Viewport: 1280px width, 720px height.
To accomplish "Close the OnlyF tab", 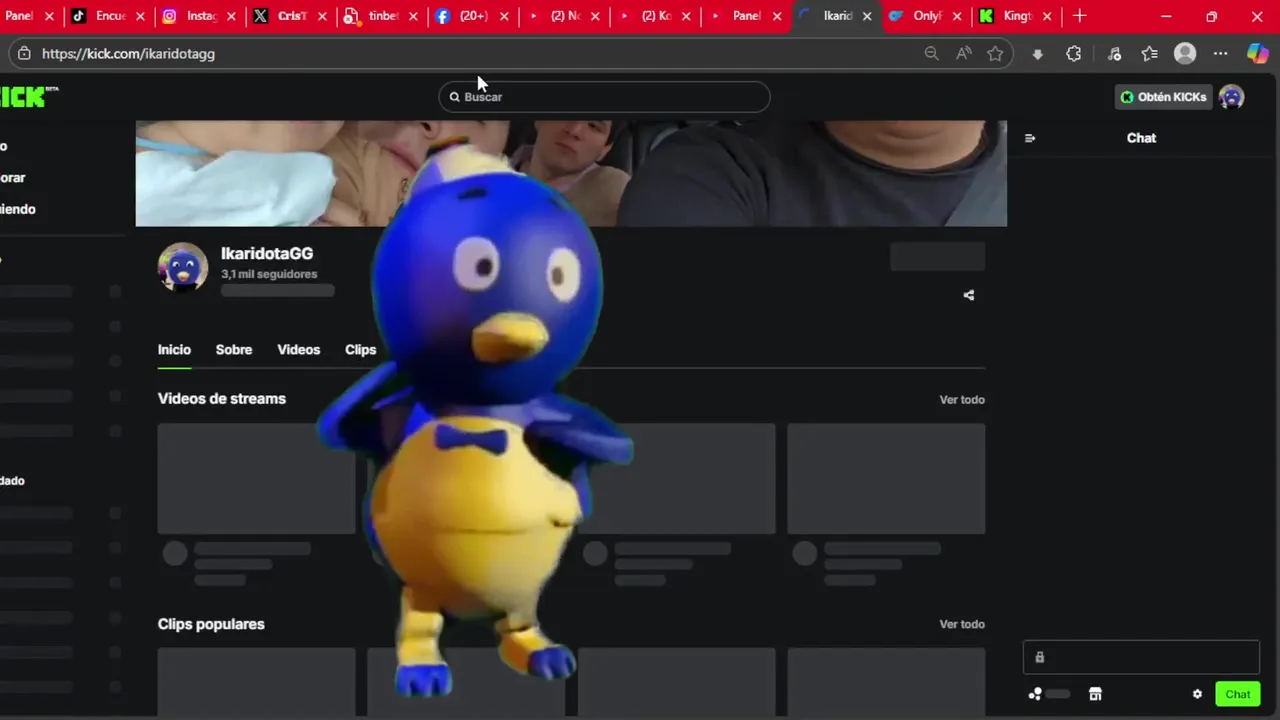I will [958, 17].
